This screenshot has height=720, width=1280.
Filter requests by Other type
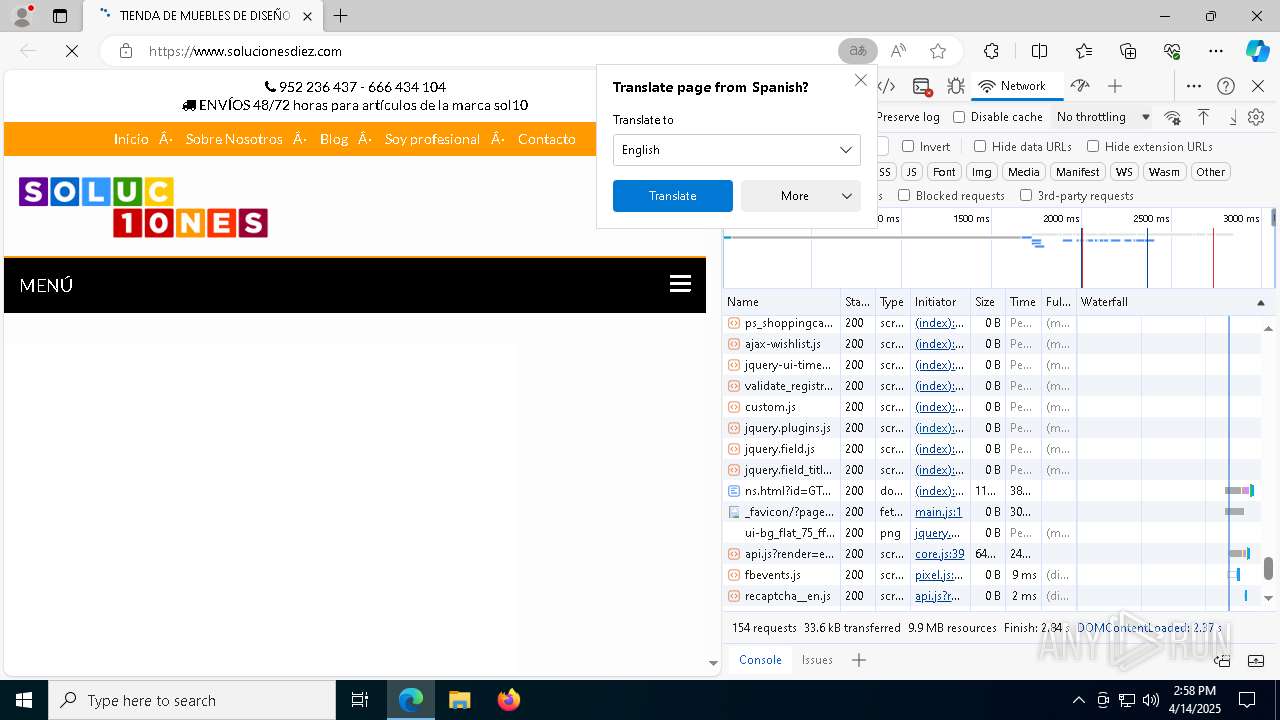1211,172
